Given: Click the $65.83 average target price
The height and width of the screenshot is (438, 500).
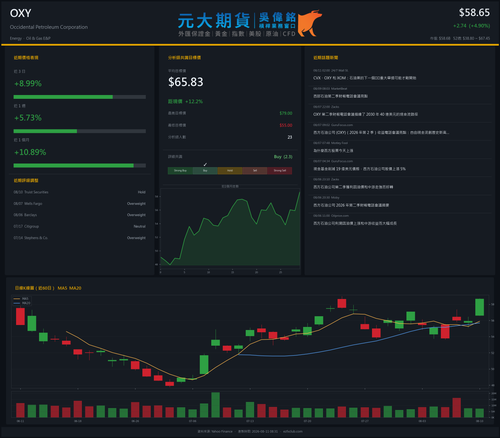Looking at the screenshot, I should point(186,82).
